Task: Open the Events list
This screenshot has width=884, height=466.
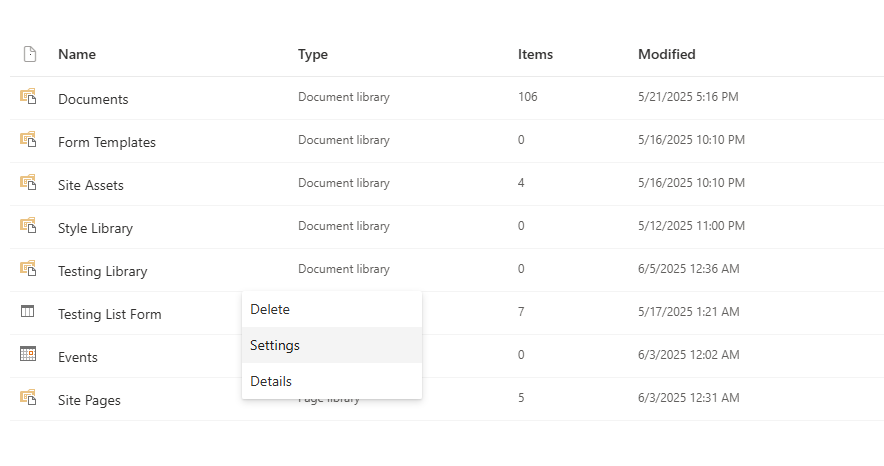Action: click(x=78, y=357)
